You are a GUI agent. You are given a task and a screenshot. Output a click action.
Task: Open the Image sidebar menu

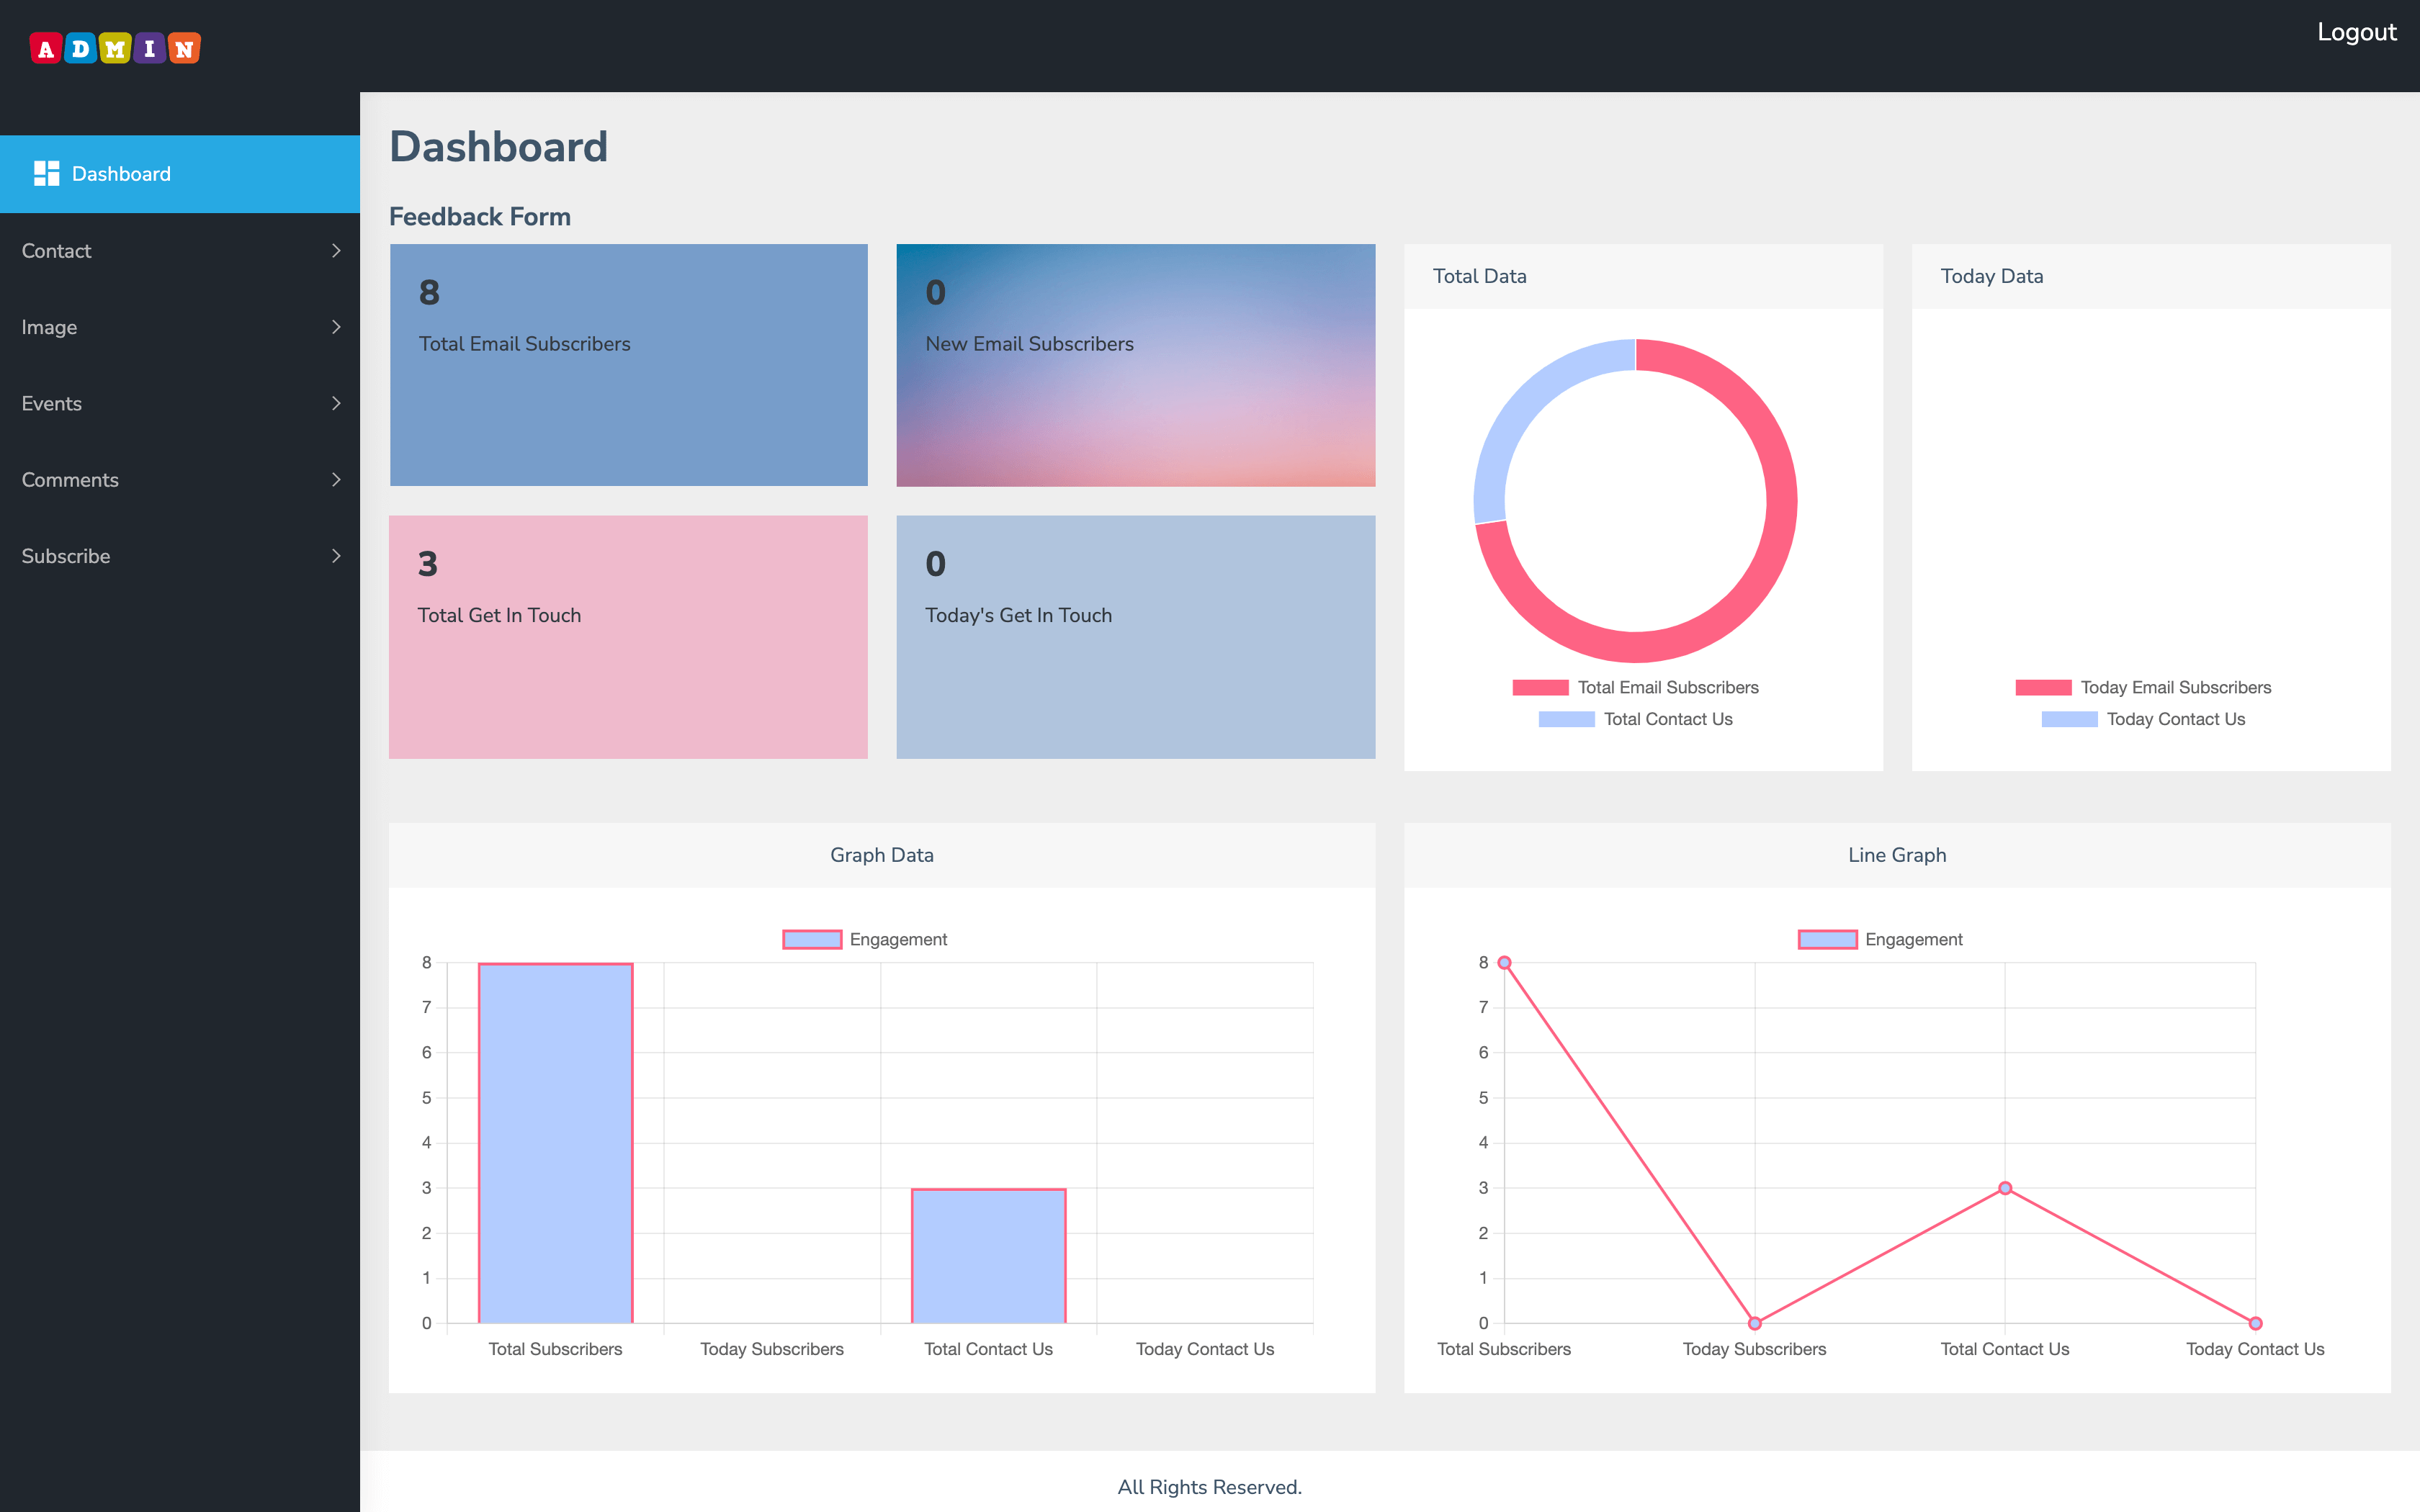(x=180, y=327)
